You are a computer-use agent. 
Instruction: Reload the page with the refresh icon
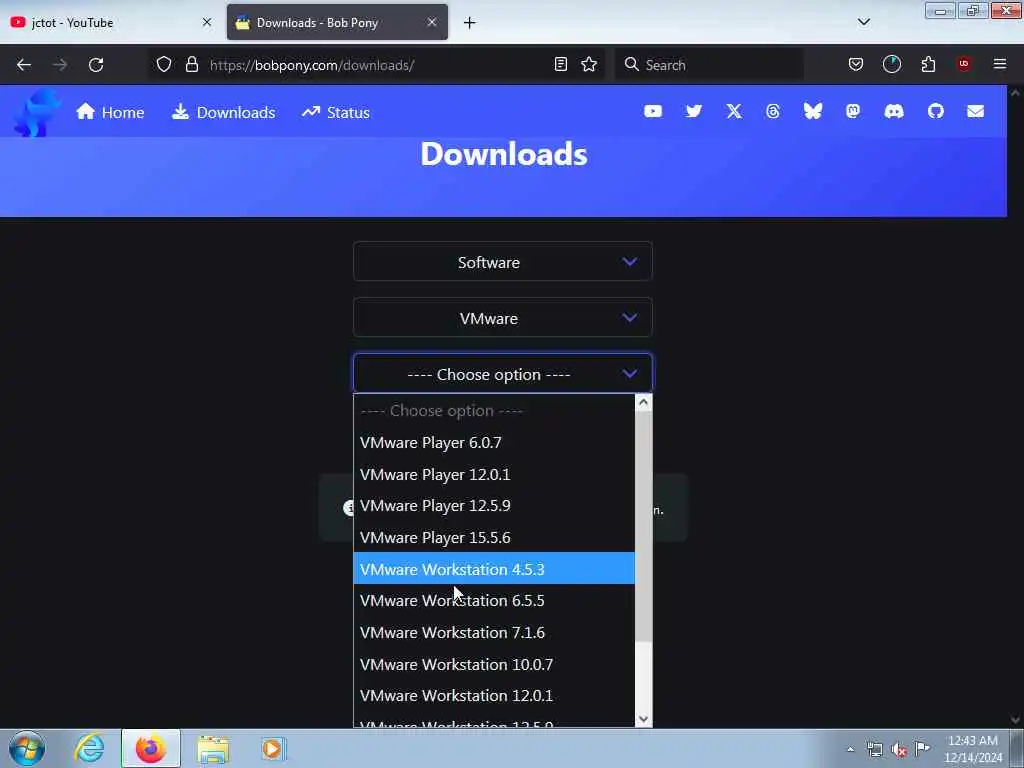[96, 65]
